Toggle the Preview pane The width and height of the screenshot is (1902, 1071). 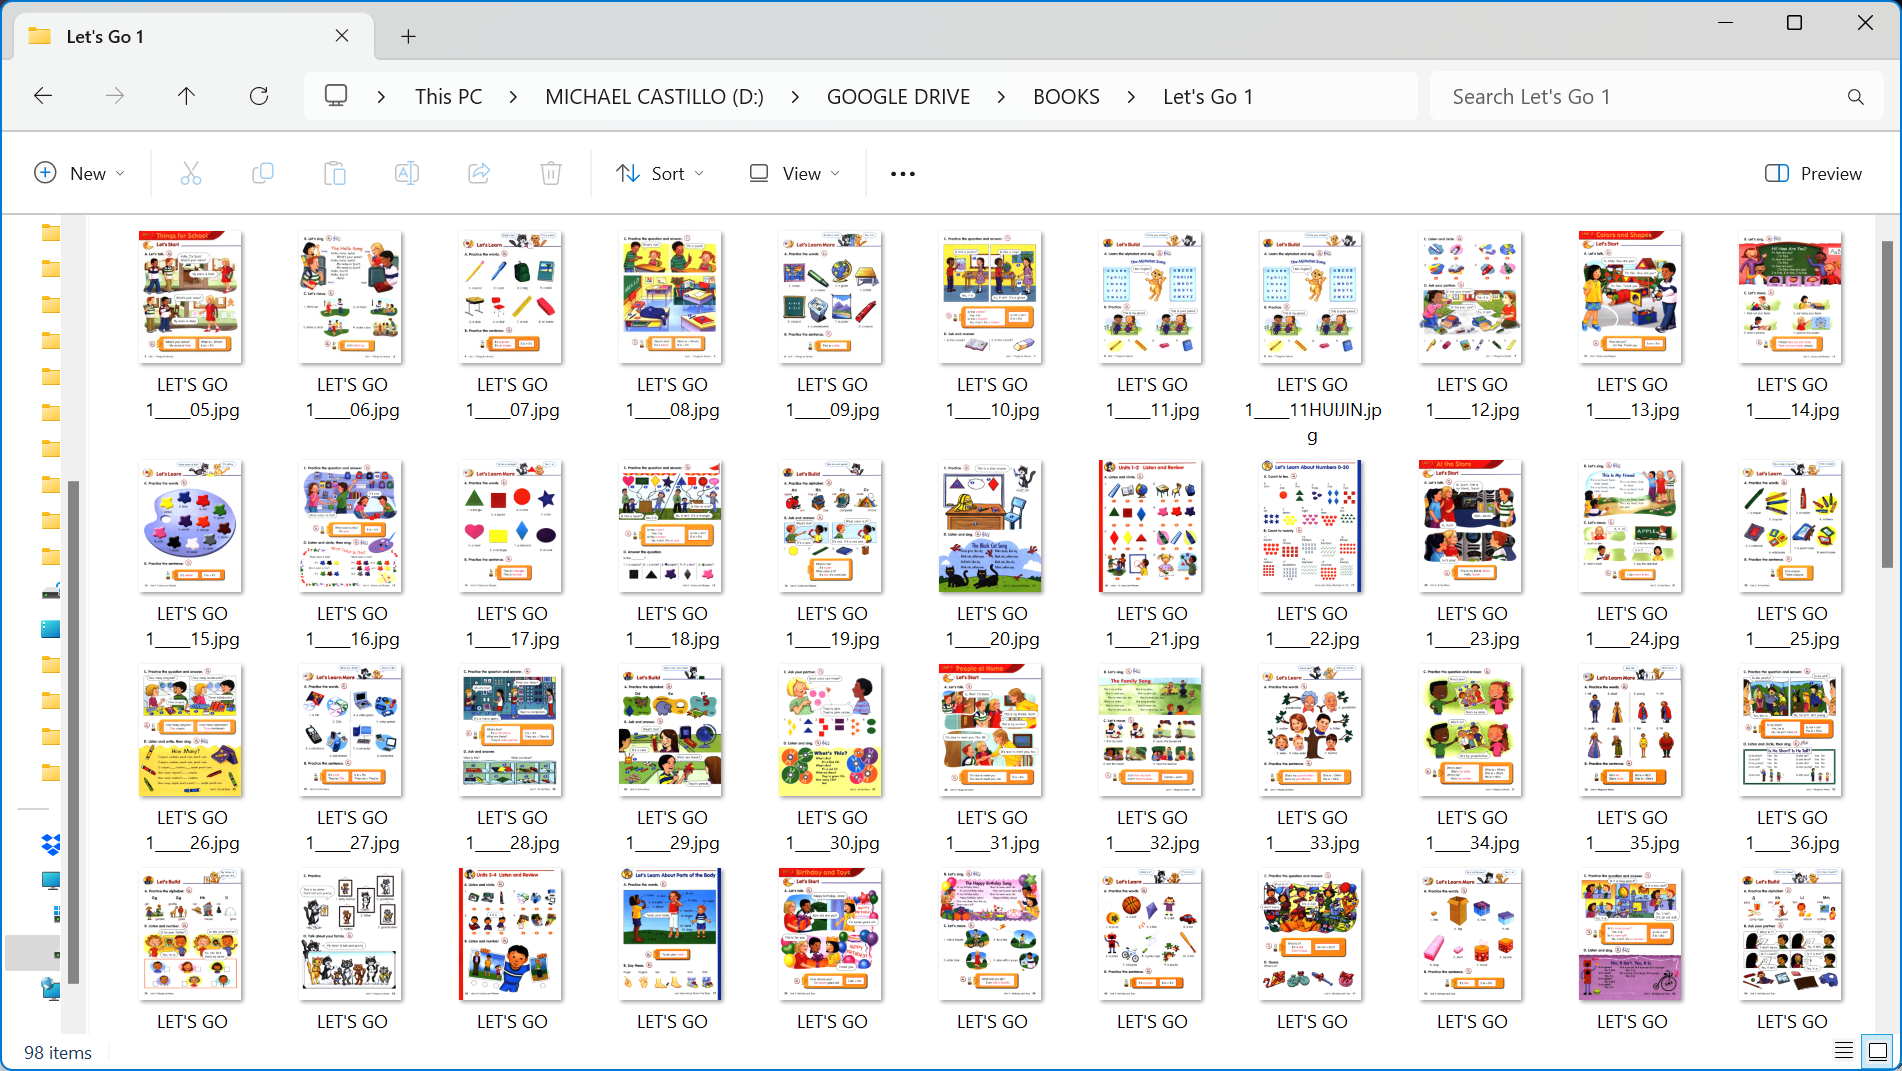coord(1813,173)
